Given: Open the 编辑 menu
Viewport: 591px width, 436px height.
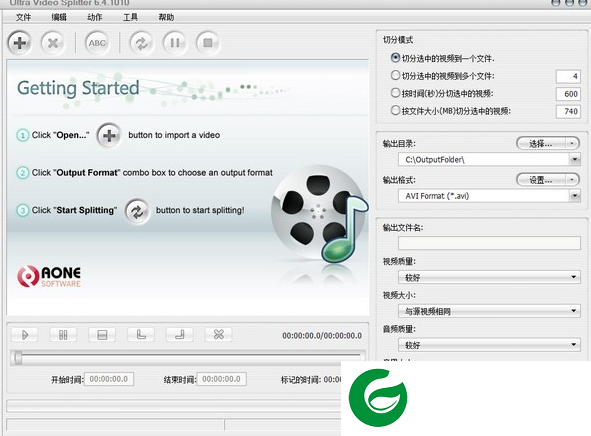Looking at the screenshot, I should [x=59, y=17].
